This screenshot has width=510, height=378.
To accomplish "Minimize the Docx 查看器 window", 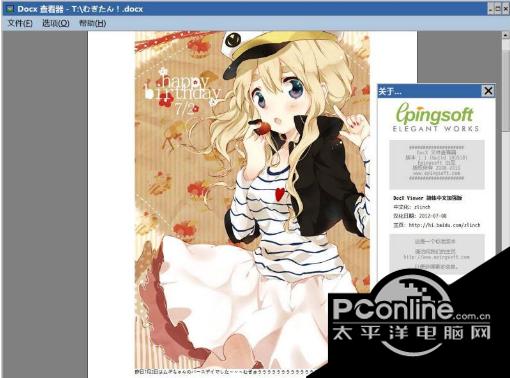I will [x=491, y=9].
